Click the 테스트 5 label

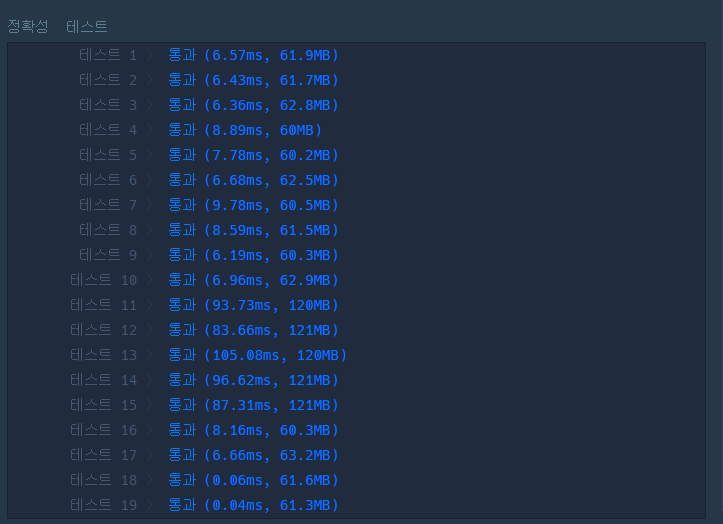(x=108, y=155)
